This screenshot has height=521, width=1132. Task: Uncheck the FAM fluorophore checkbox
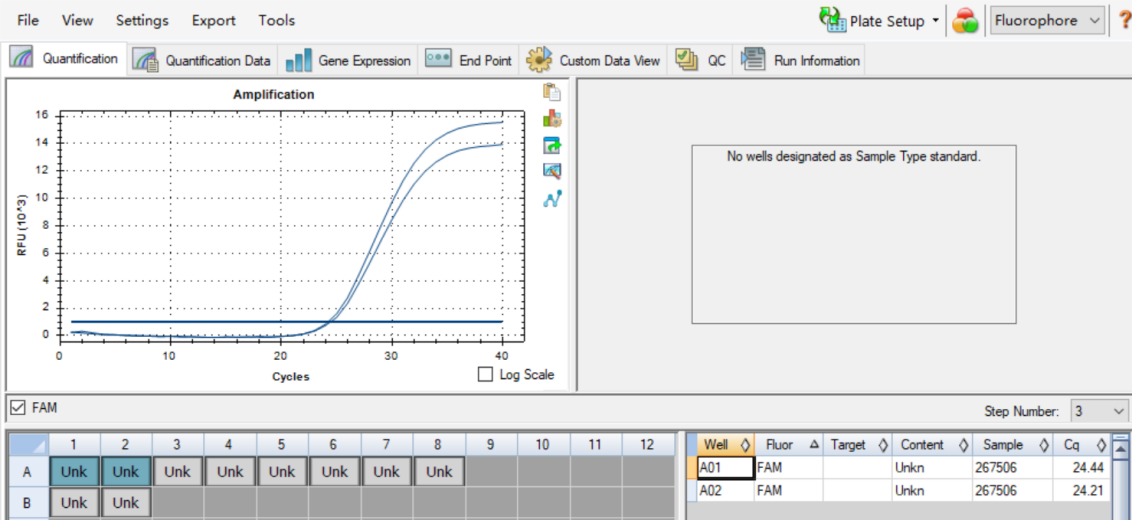tap(19, 408)
